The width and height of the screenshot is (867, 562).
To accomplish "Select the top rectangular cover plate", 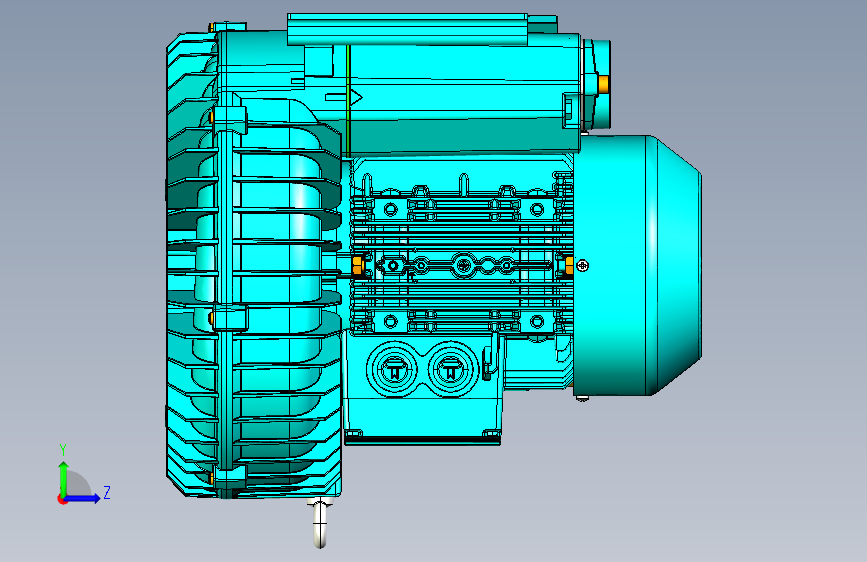I will 408,30.
